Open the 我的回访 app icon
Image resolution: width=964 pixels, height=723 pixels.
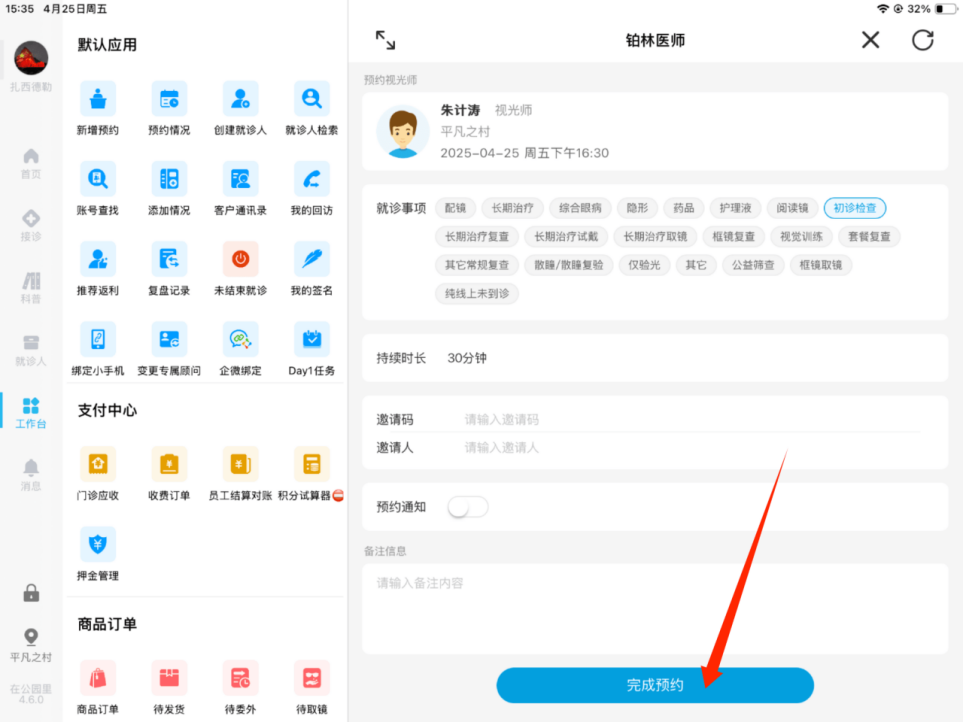tap(312, 179)
